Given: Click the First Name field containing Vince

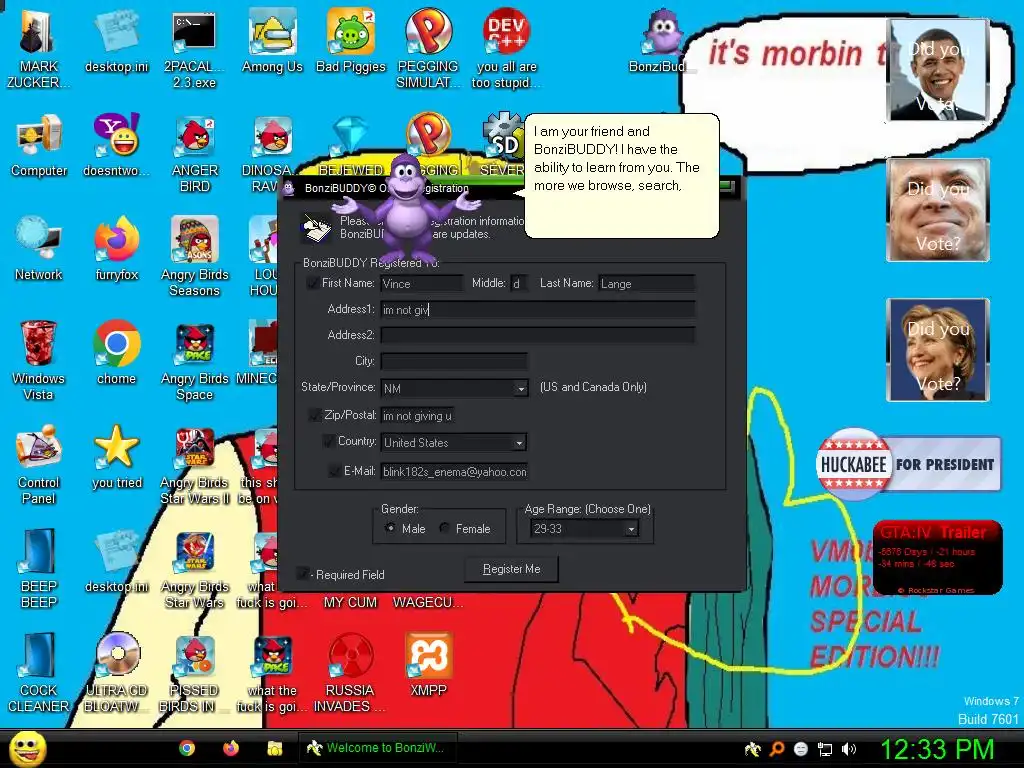Looking at the screenshot, I should tap(421, 283).
